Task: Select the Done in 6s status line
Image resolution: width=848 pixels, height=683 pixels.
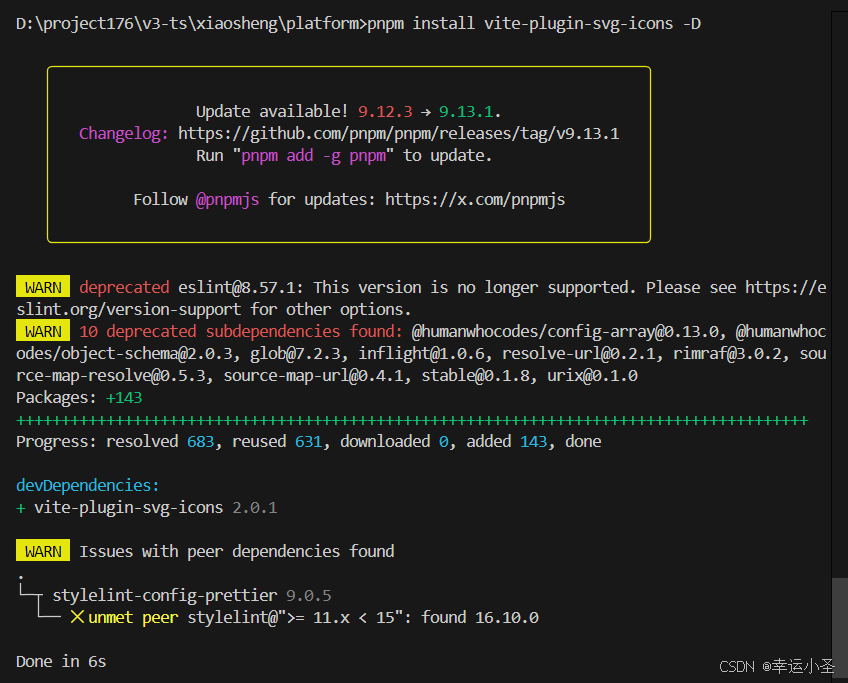Action: tap(61, 661)
